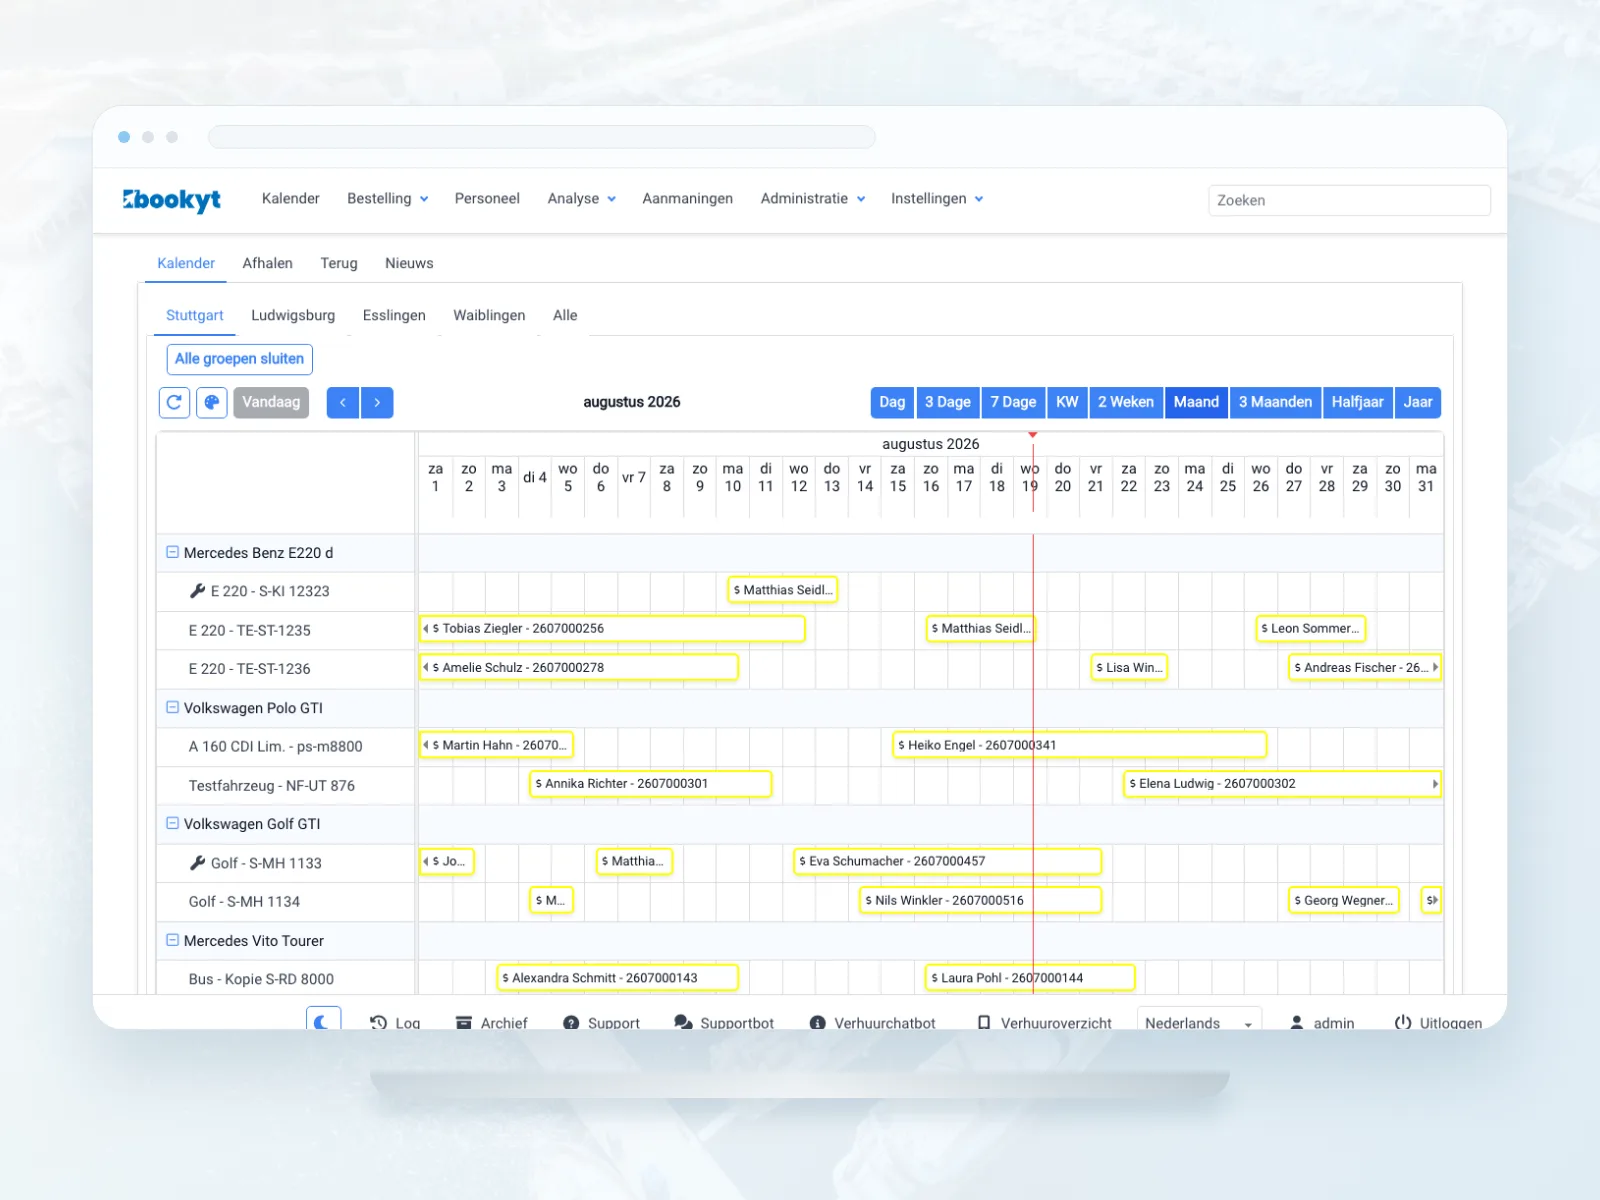Click the Zoeken search field

tap(1349, 200)
